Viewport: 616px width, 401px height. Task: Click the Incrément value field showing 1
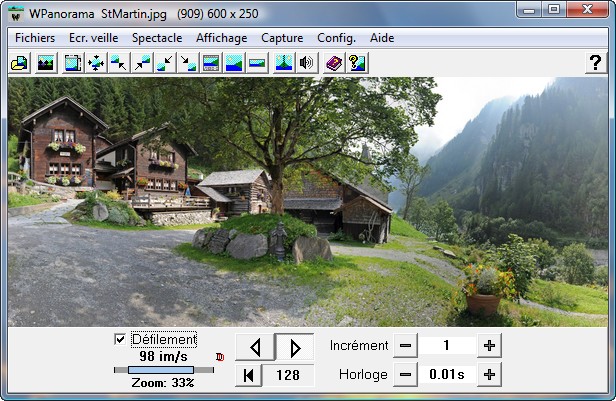point(447,346)
